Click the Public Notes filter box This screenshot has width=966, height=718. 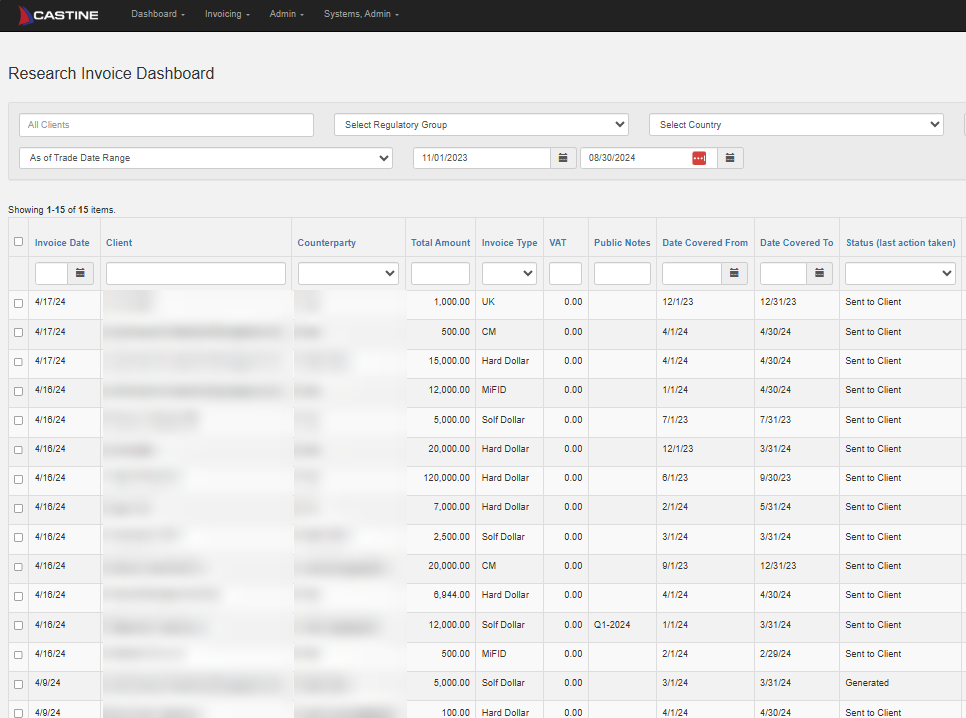coord(622,273)
